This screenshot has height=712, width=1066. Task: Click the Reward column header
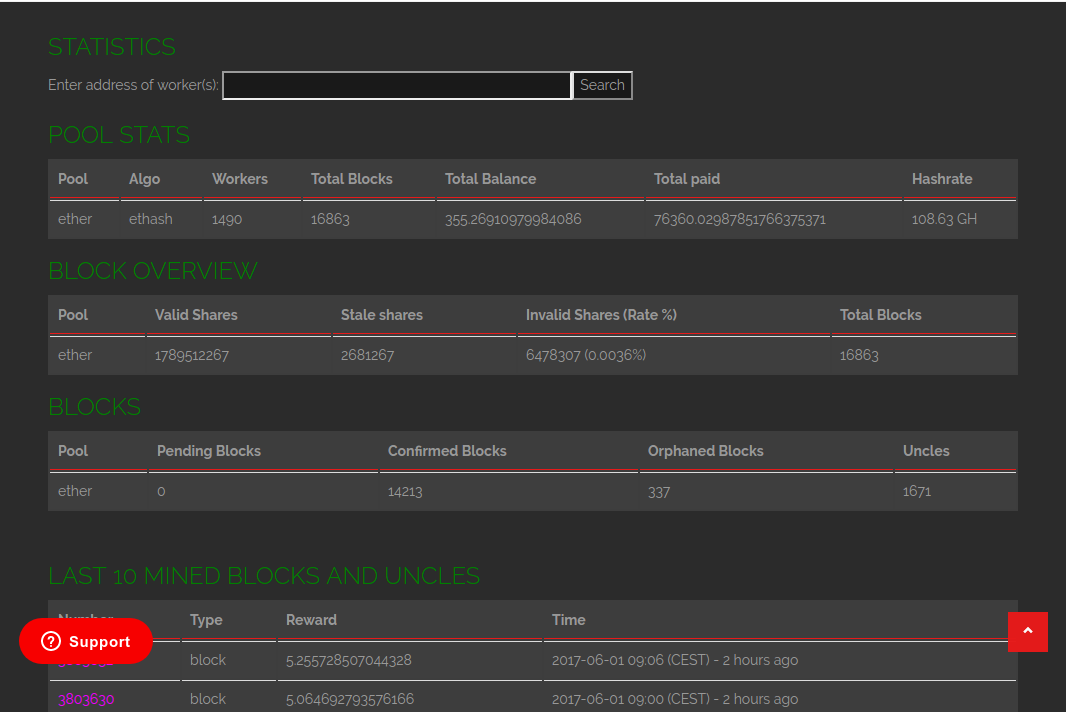click(x=311, y=620)
